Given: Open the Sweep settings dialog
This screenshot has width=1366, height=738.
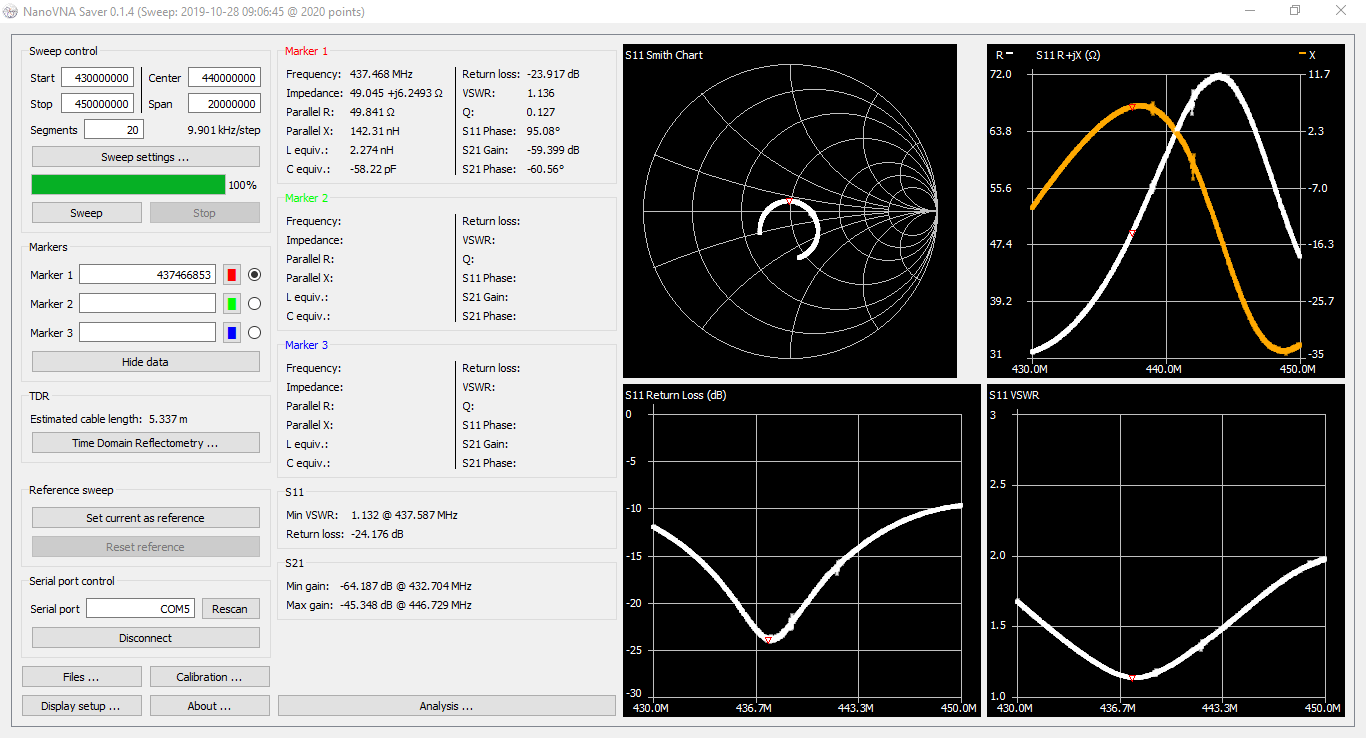Looking at the screenshot, I should pyautogui.click(x=145, y=156).
